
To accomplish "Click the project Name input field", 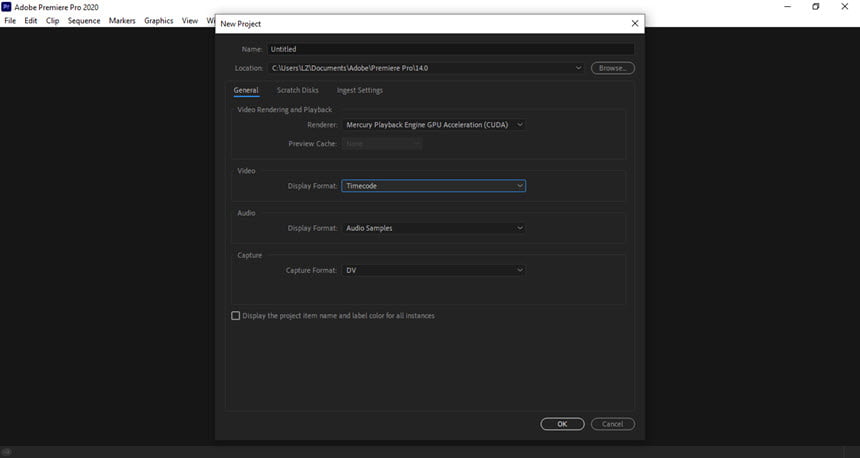I will pos(451,49).
